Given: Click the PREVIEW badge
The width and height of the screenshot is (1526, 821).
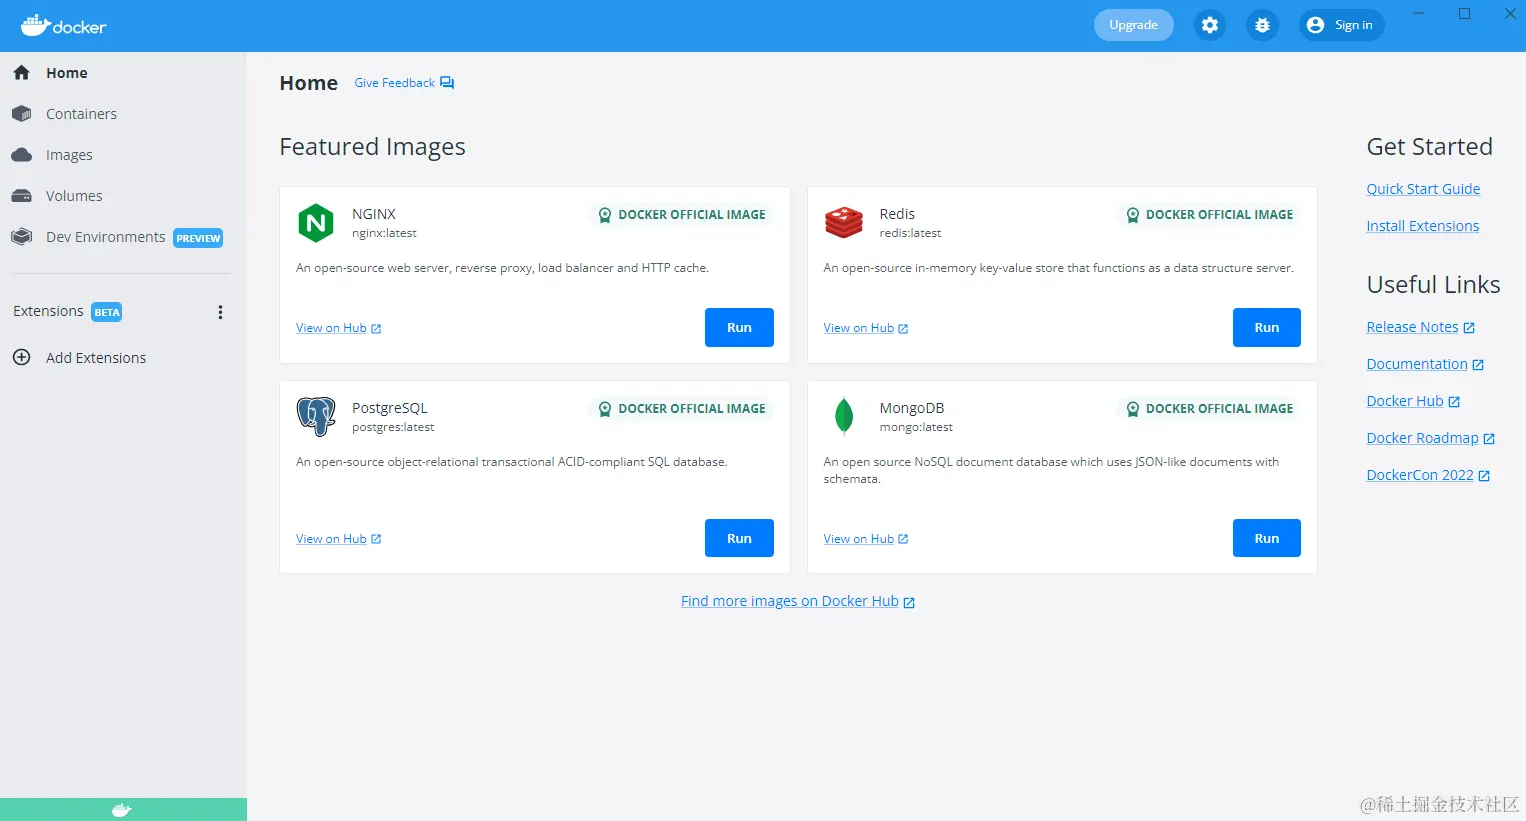Looking at the screenshot, I should point(198,238).
